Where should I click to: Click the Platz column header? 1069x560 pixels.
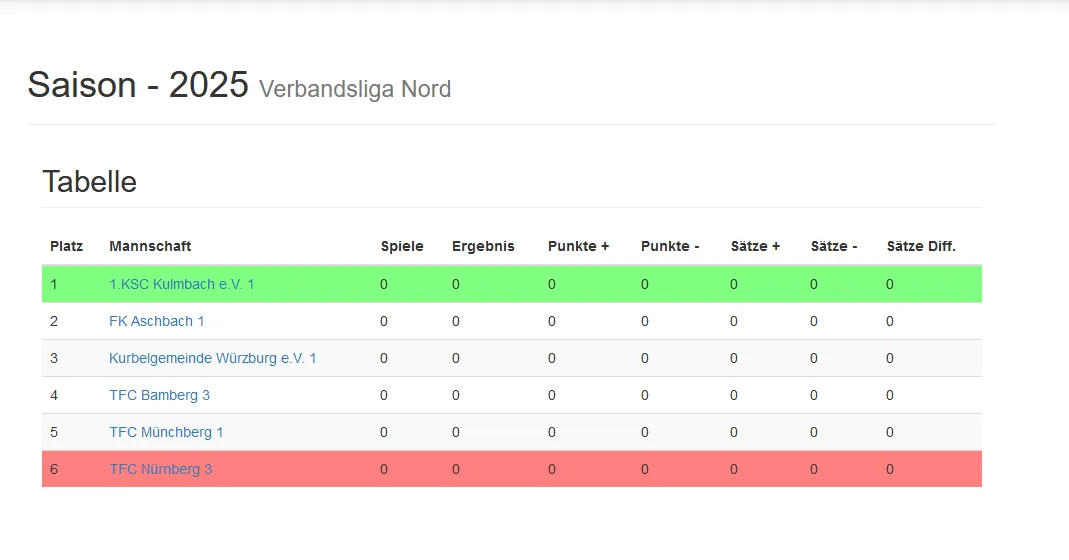click(66, 246)
